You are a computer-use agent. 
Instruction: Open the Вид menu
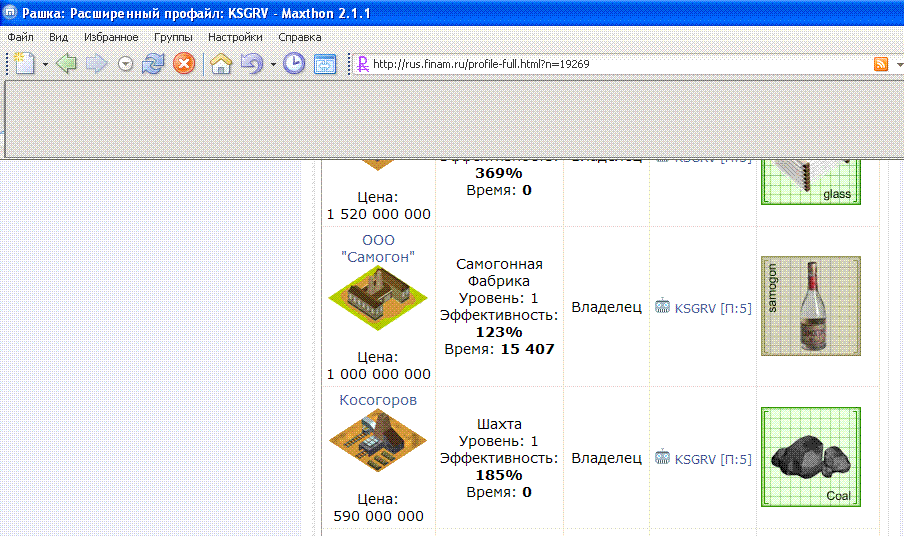58,37
